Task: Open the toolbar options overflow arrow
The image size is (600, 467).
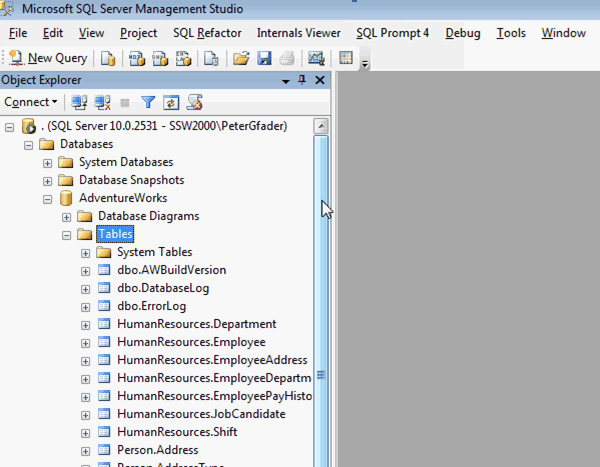Action: pyautogui.click(x=365, y=64)
